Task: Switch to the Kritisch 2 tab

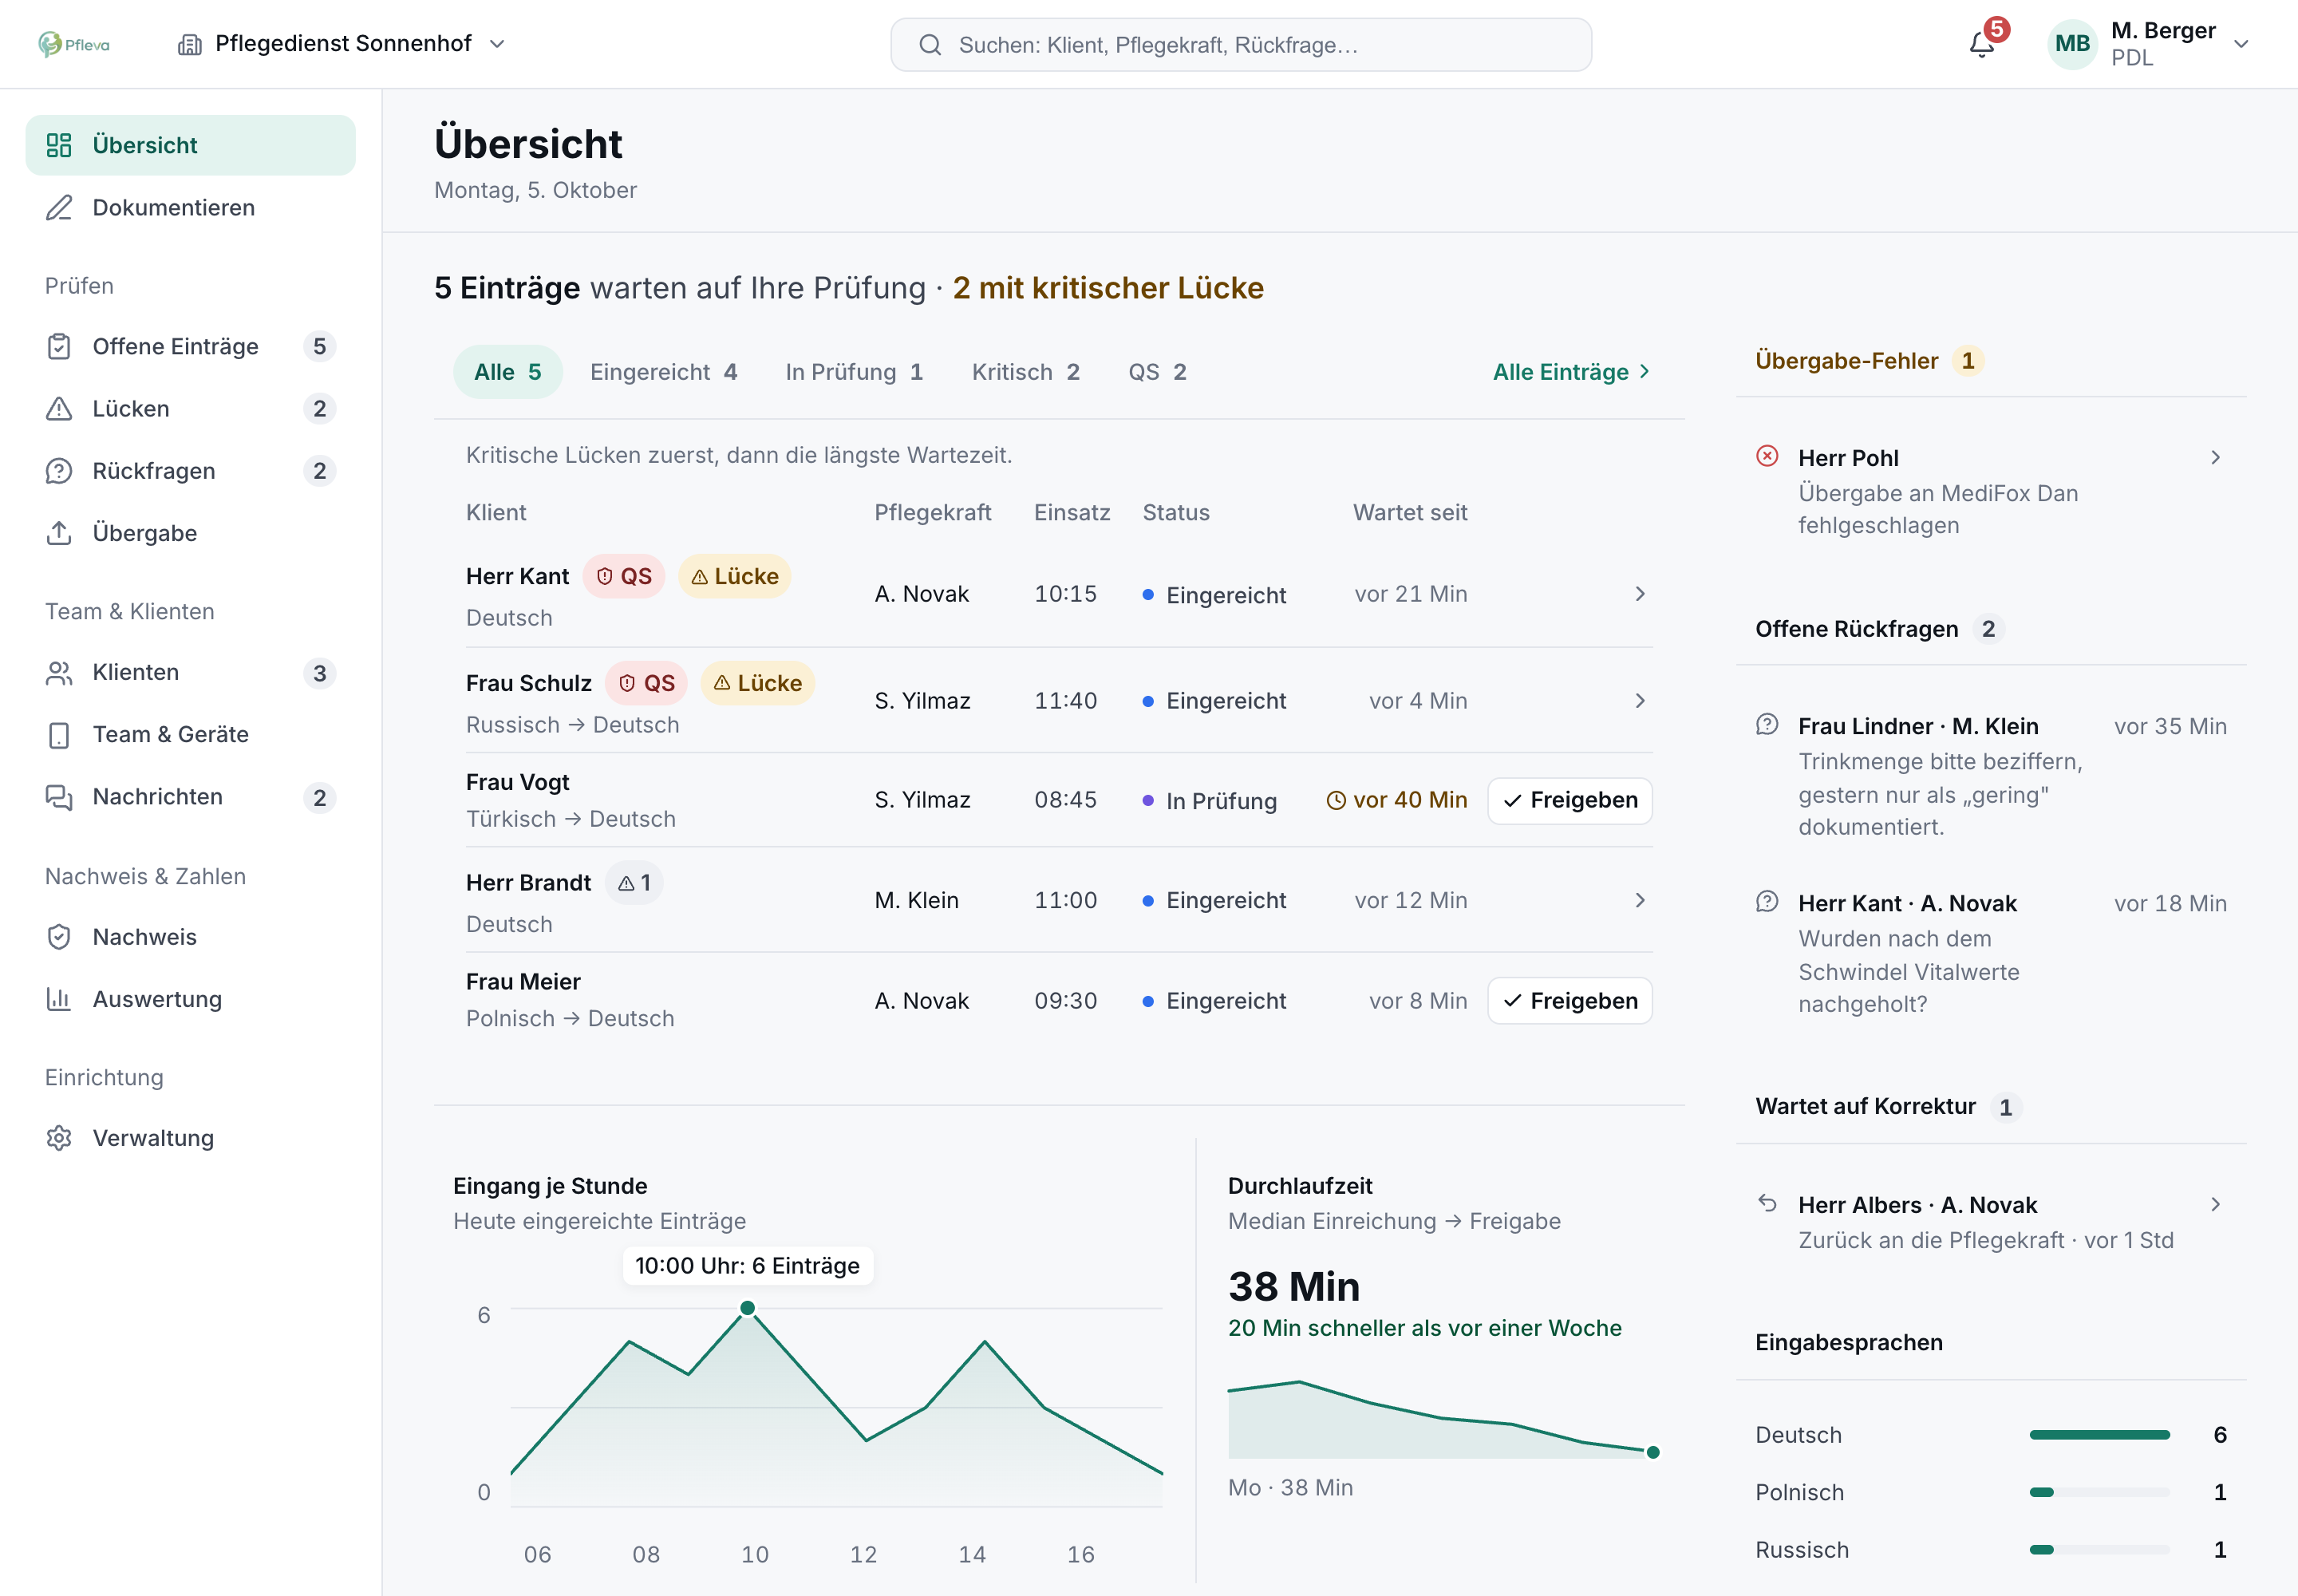Action: 1025,372
